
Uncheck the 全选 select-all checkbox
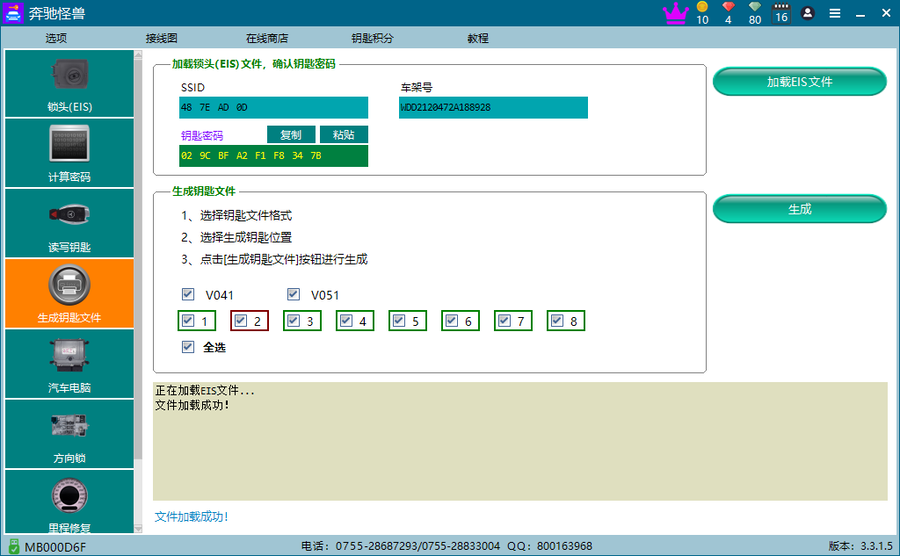click(188, 347)
